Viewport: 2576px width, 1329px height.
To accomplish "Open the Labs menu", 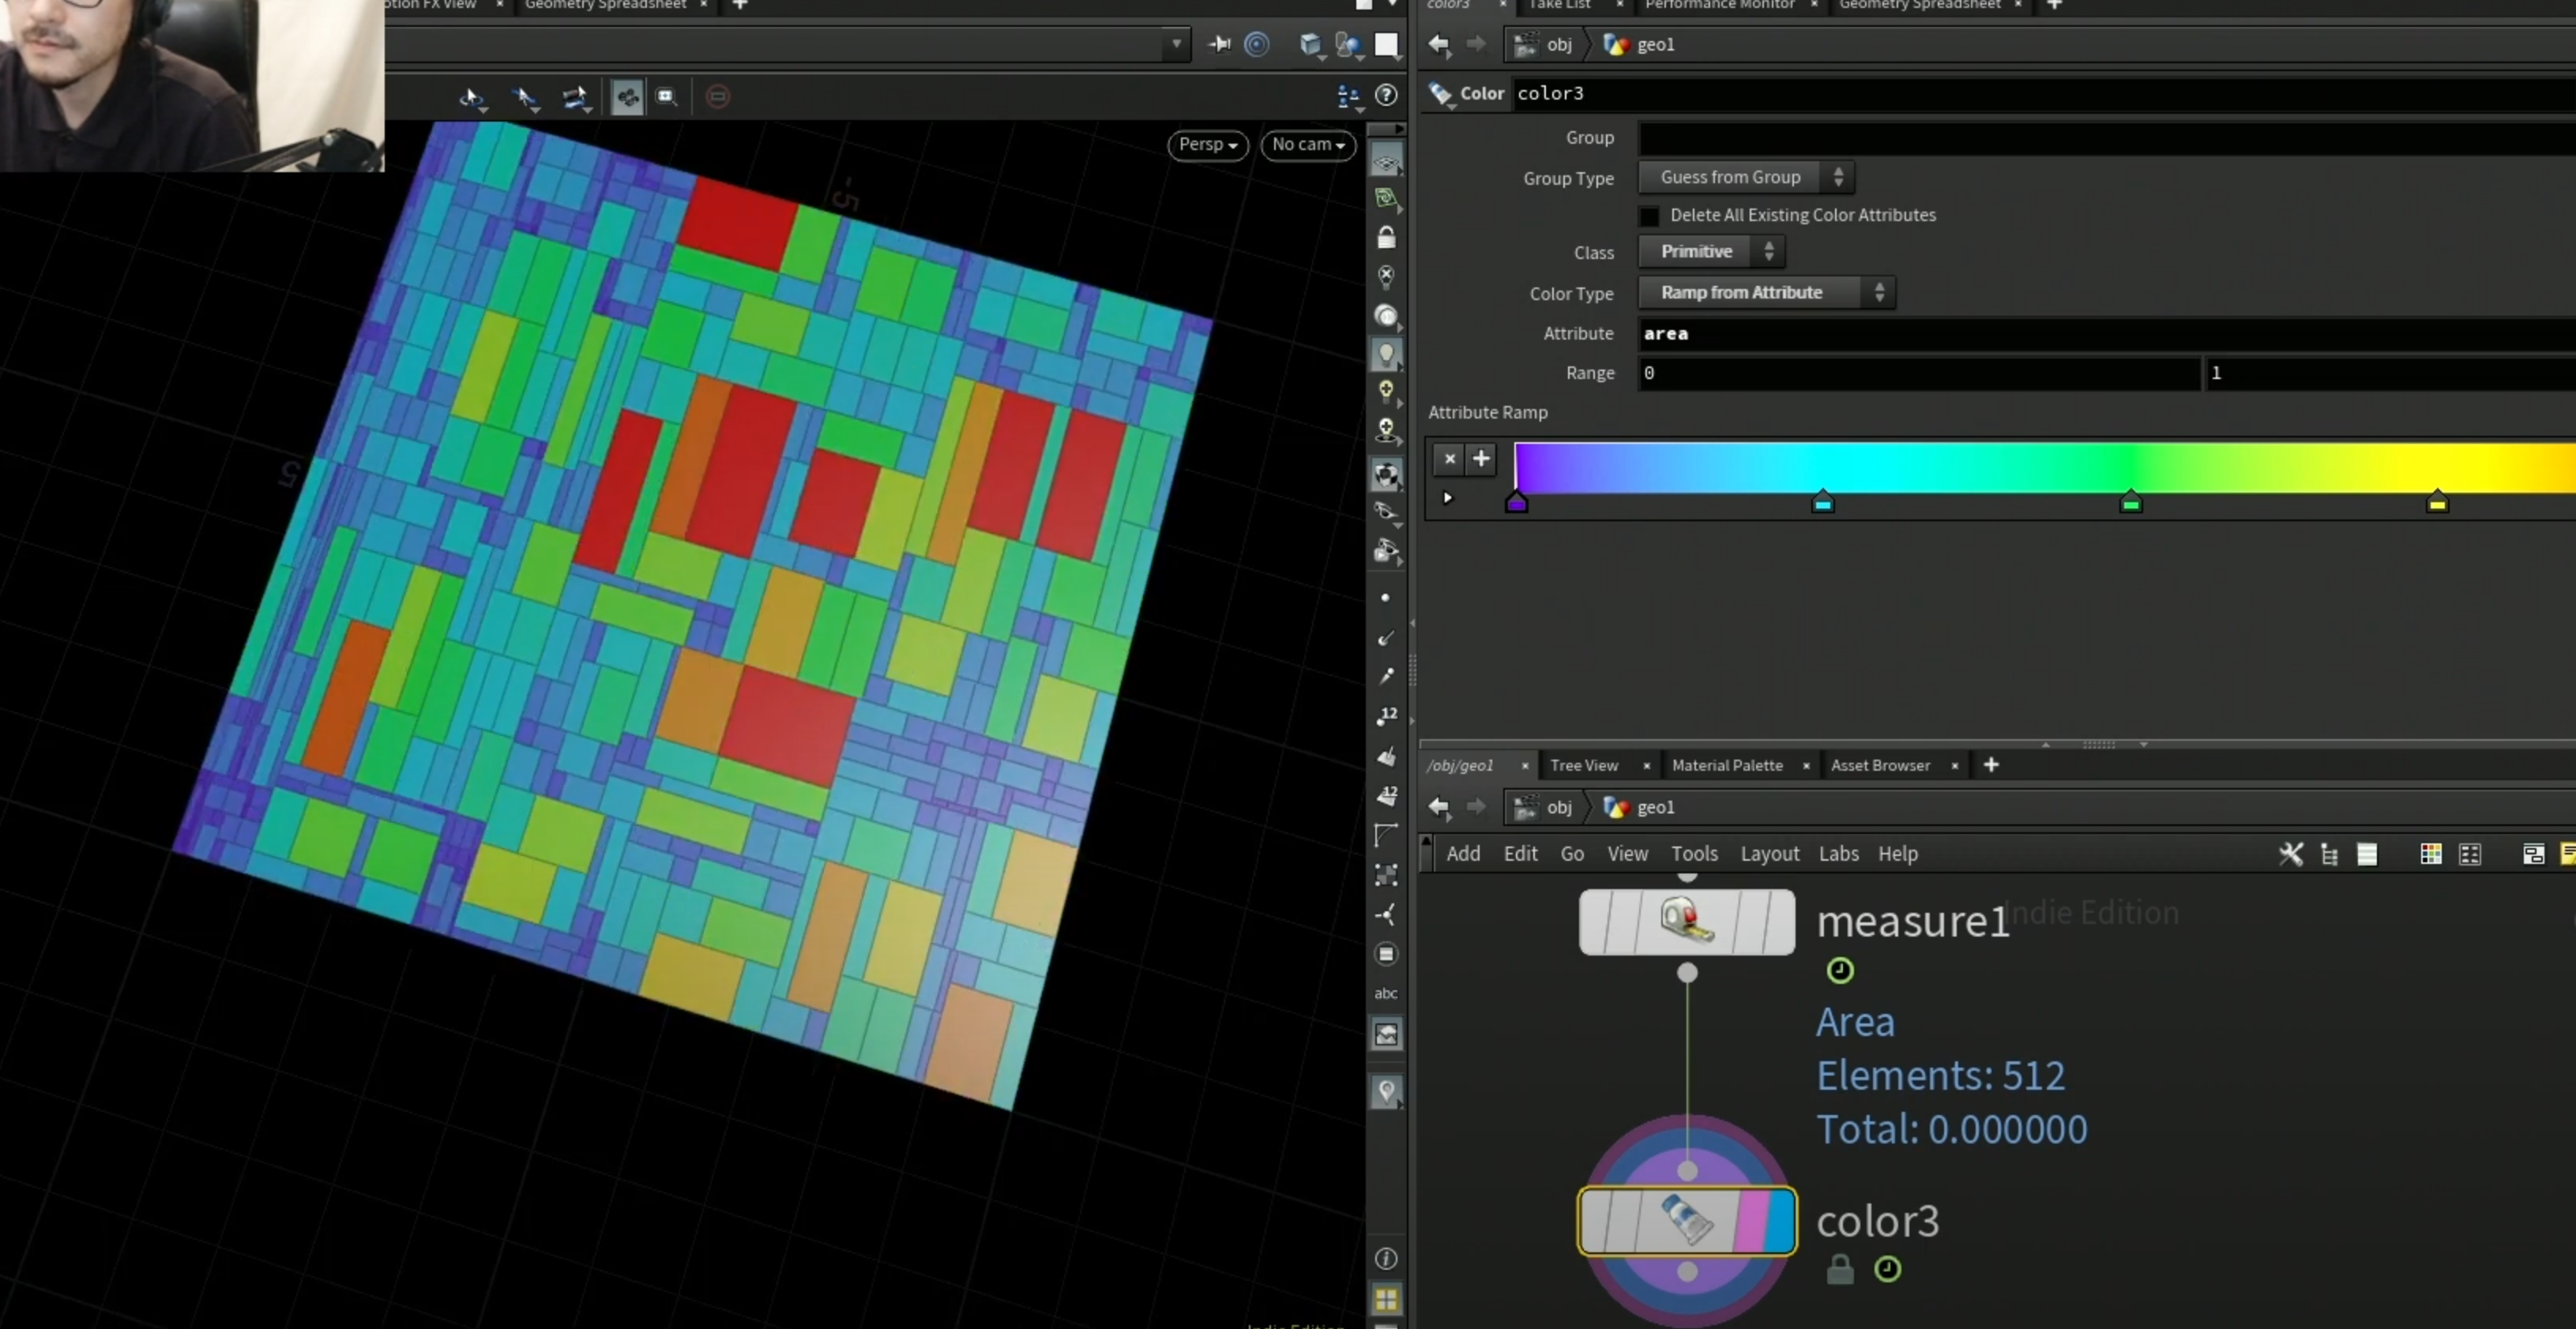I will (x=1838, y=854).
